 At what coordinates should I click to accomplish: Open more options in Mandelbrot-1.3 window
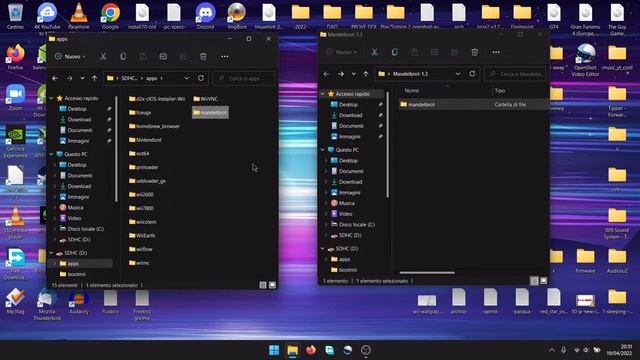click(x=496, y=52)
